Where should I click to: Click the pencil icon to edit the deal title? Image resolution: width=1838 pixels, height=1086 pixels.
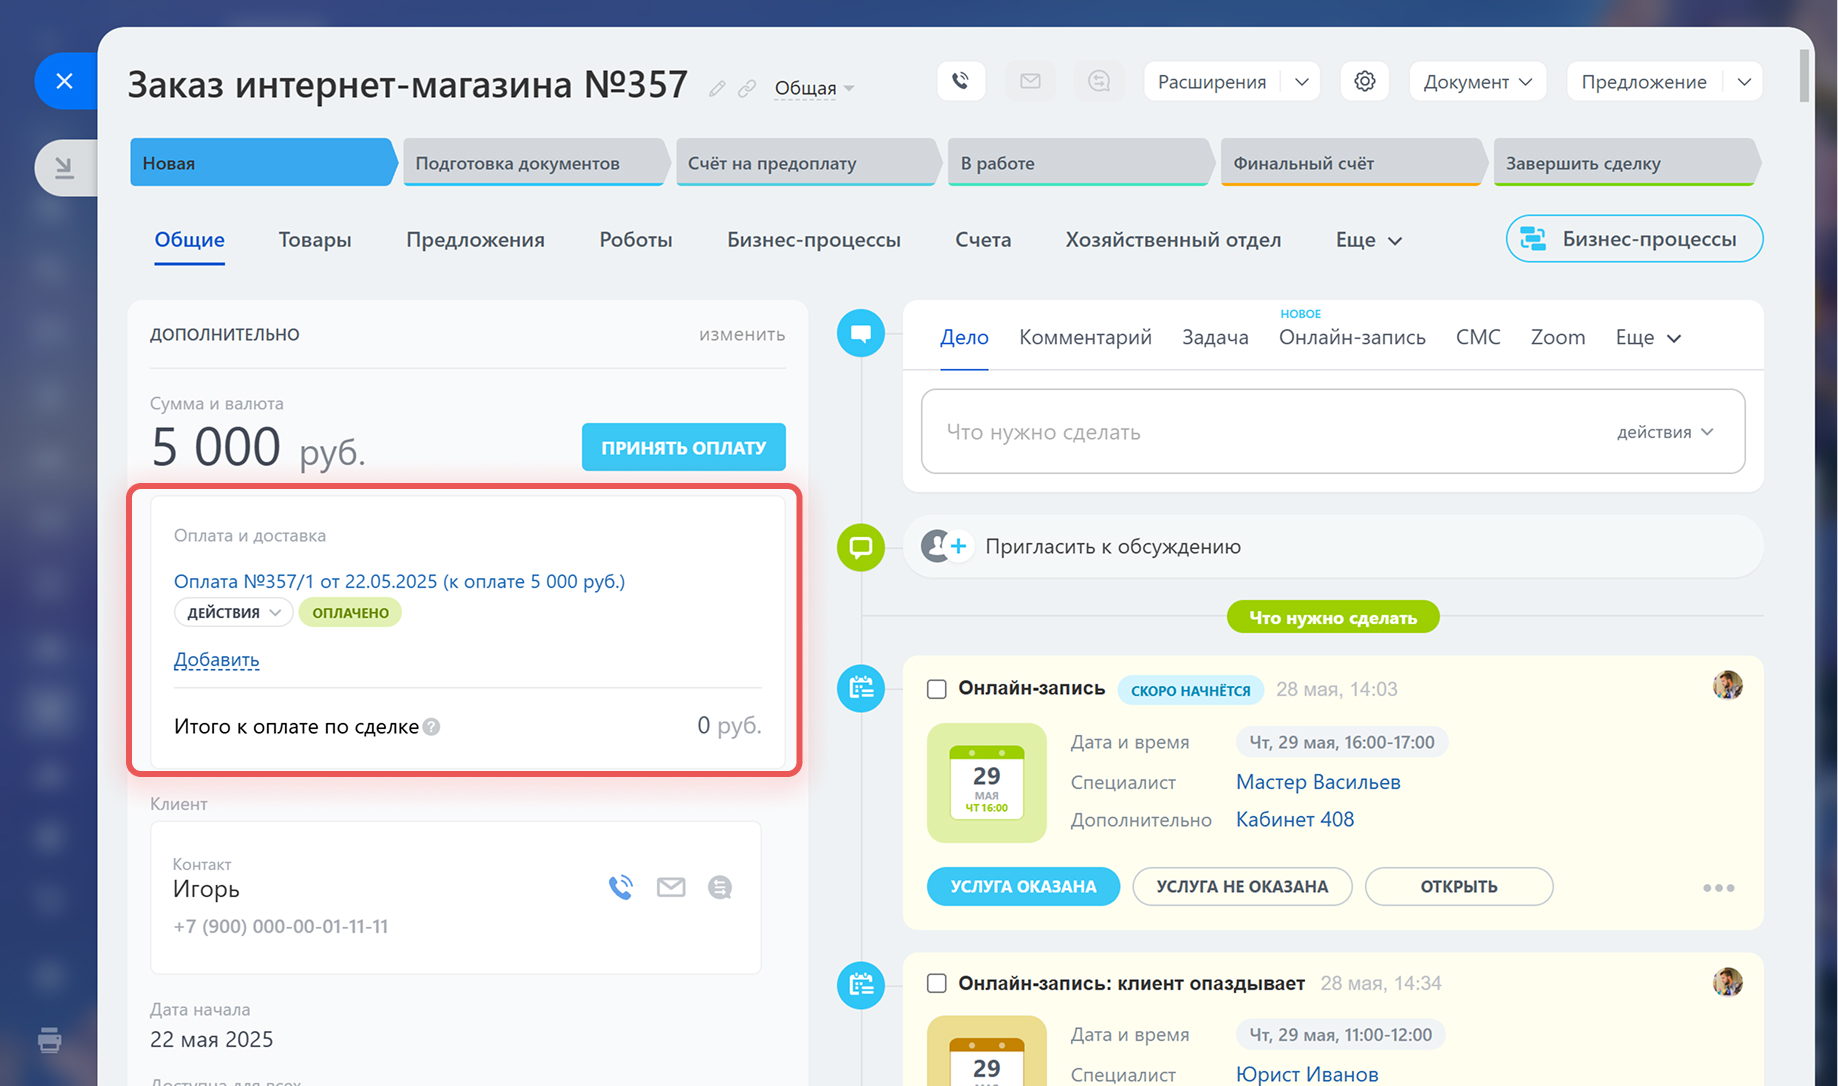(717, 89)
